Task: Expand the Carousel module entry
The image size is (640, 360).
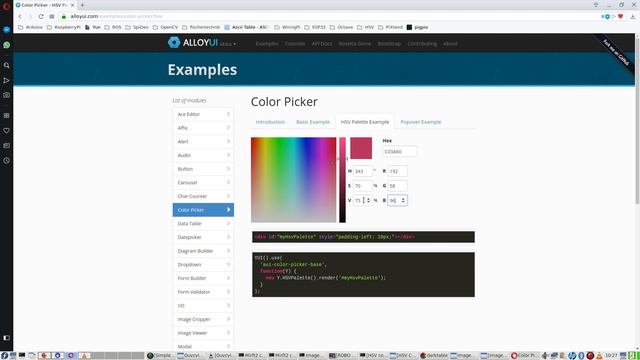Action: (x=203, y=182)
